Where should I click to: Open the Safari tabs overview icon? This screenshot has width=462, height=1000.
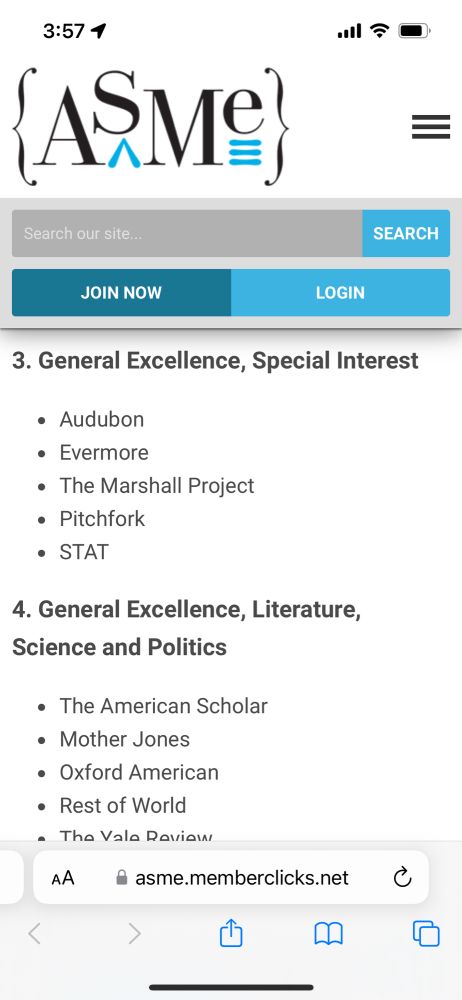click(x=426, y=934)
